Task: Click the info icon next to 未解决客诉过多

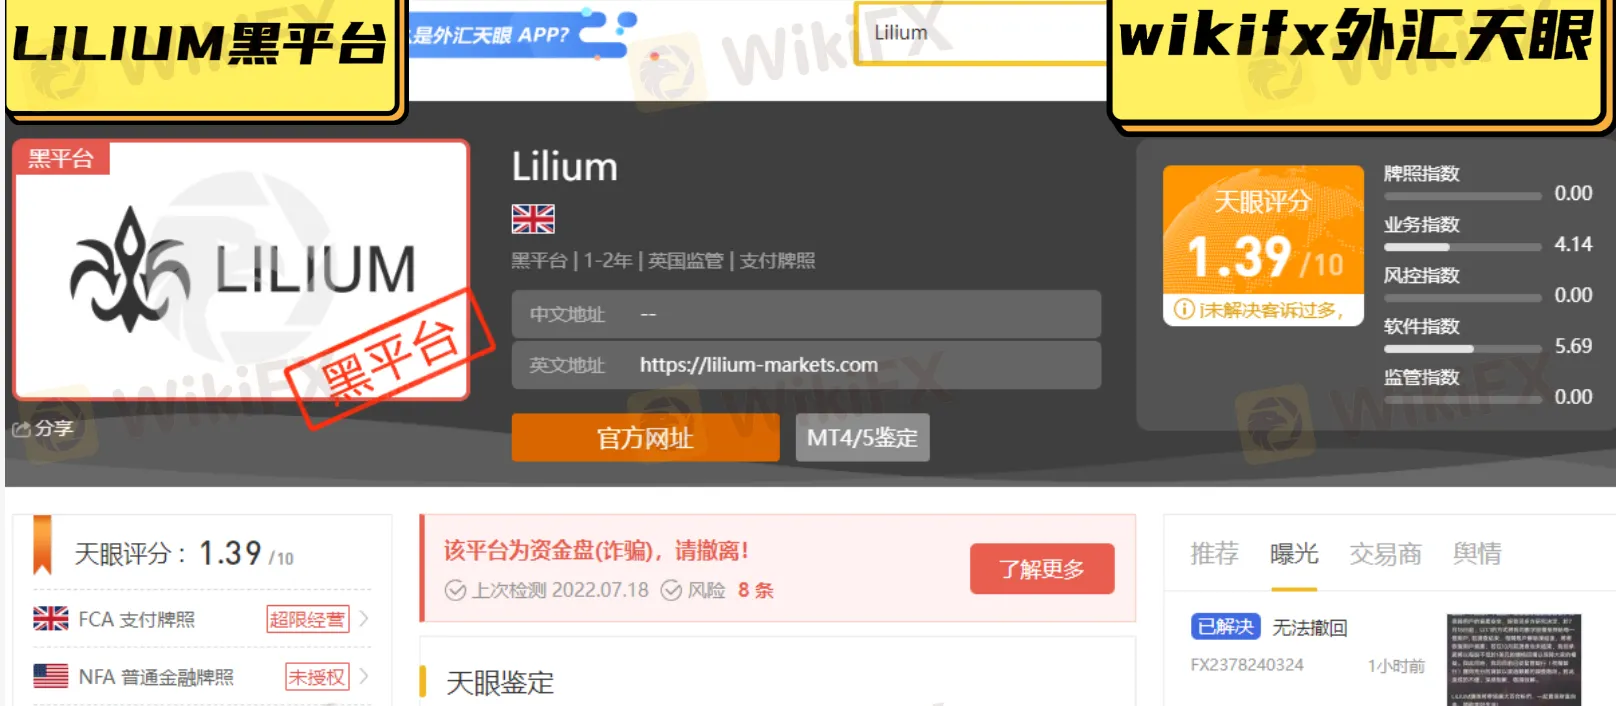Action: pos(1184,310)
